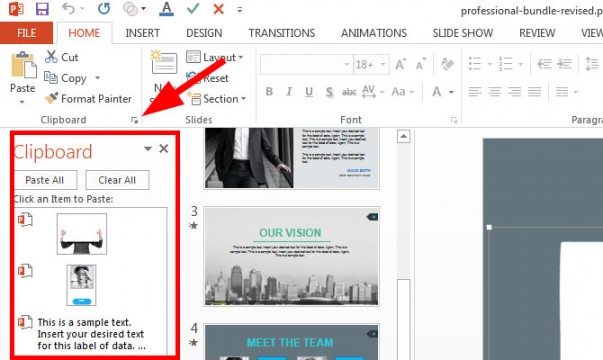
Task: Select slide 3 OUR VISION thumbnail
Action: click(291, 256)
